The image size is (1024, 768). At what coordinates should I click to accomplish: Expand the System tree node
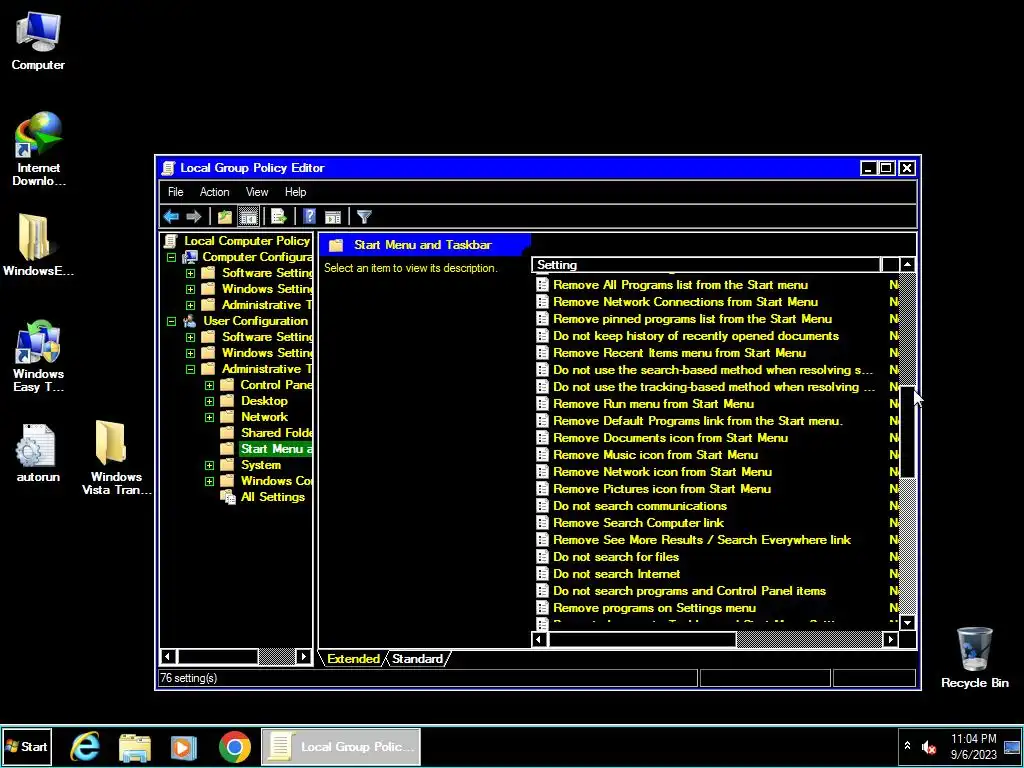click(209, 466)
